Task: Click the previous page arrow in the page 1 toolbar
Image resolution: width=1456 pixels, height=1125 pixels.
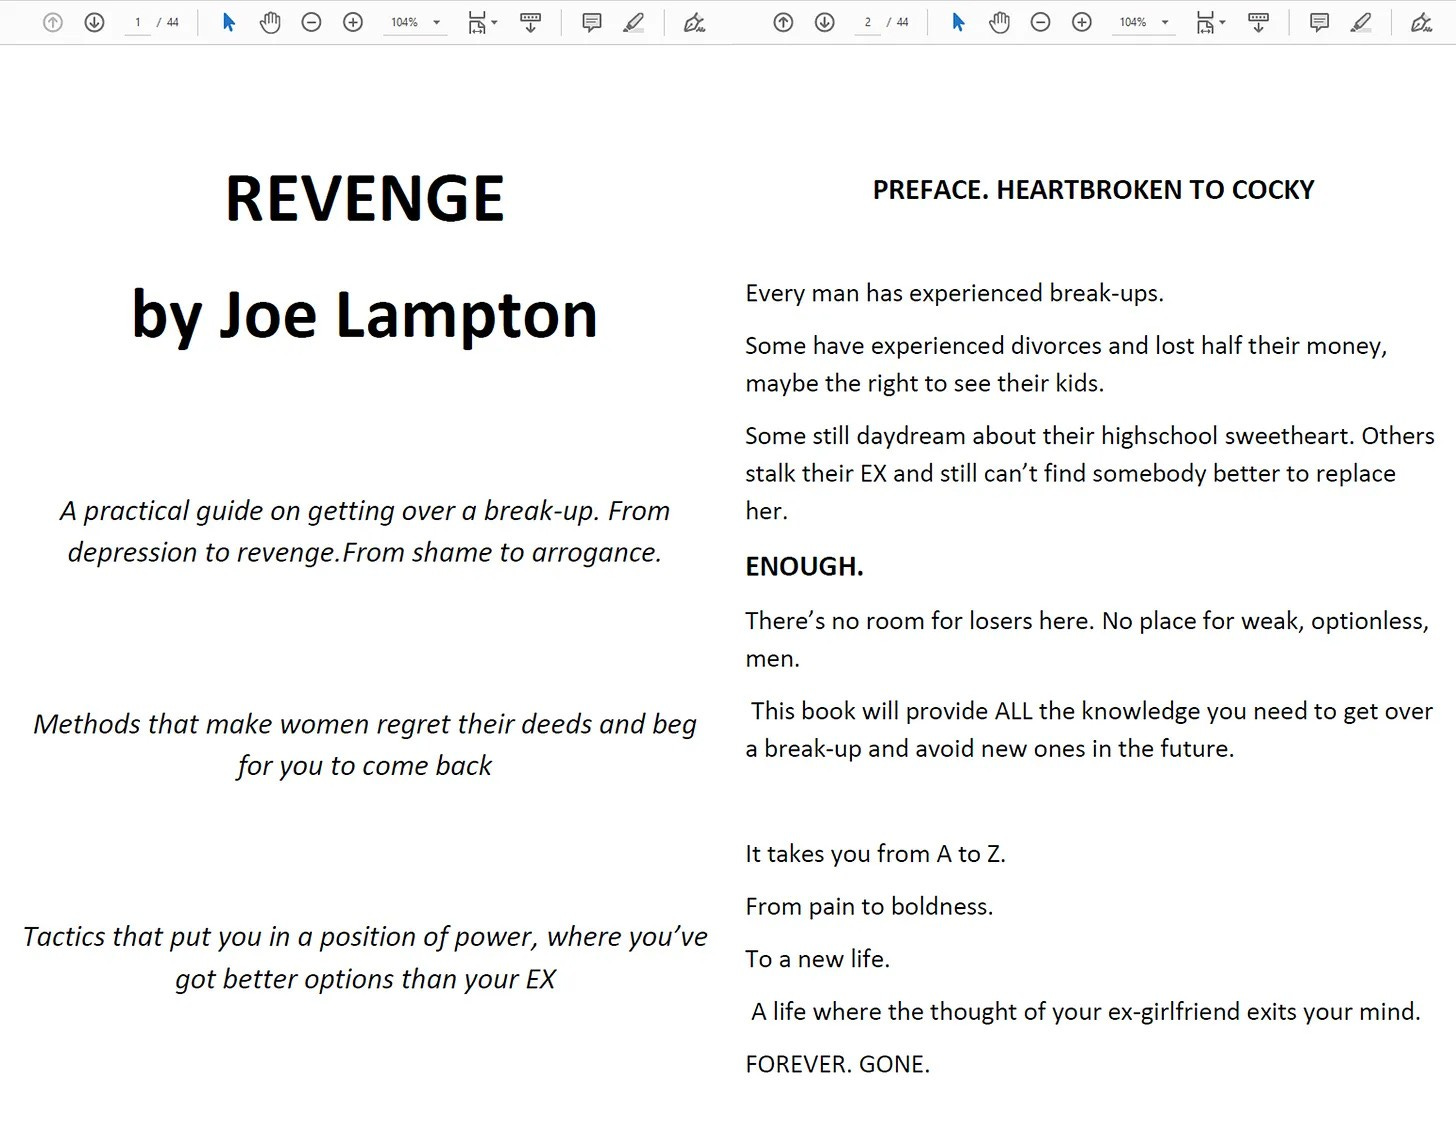Action: tap(53, 22)
